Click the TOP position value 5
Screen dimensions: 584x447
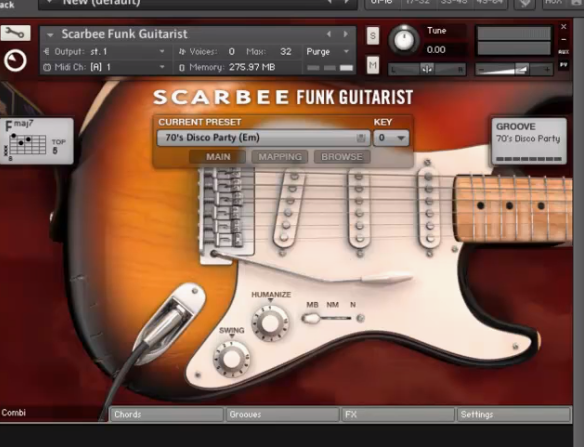coord(55,150)
